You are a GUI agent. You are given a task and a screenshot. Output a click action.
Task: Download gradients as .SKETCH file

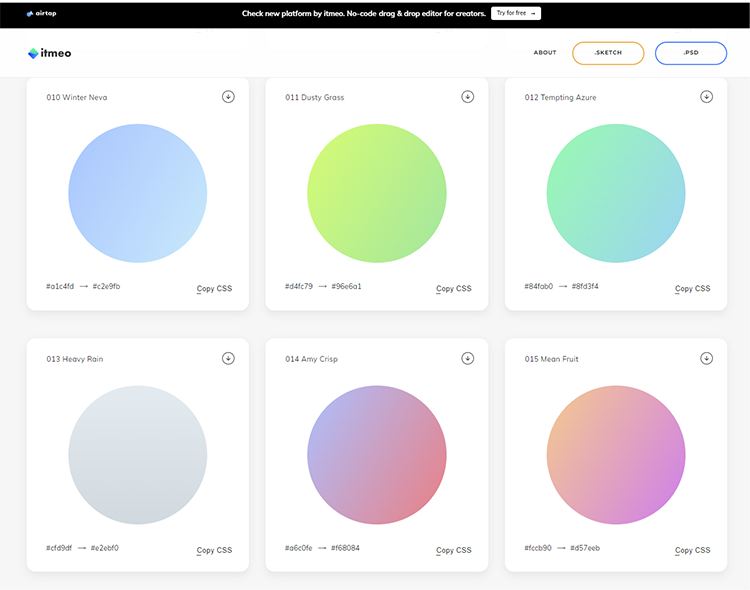[x=607, y=53]
